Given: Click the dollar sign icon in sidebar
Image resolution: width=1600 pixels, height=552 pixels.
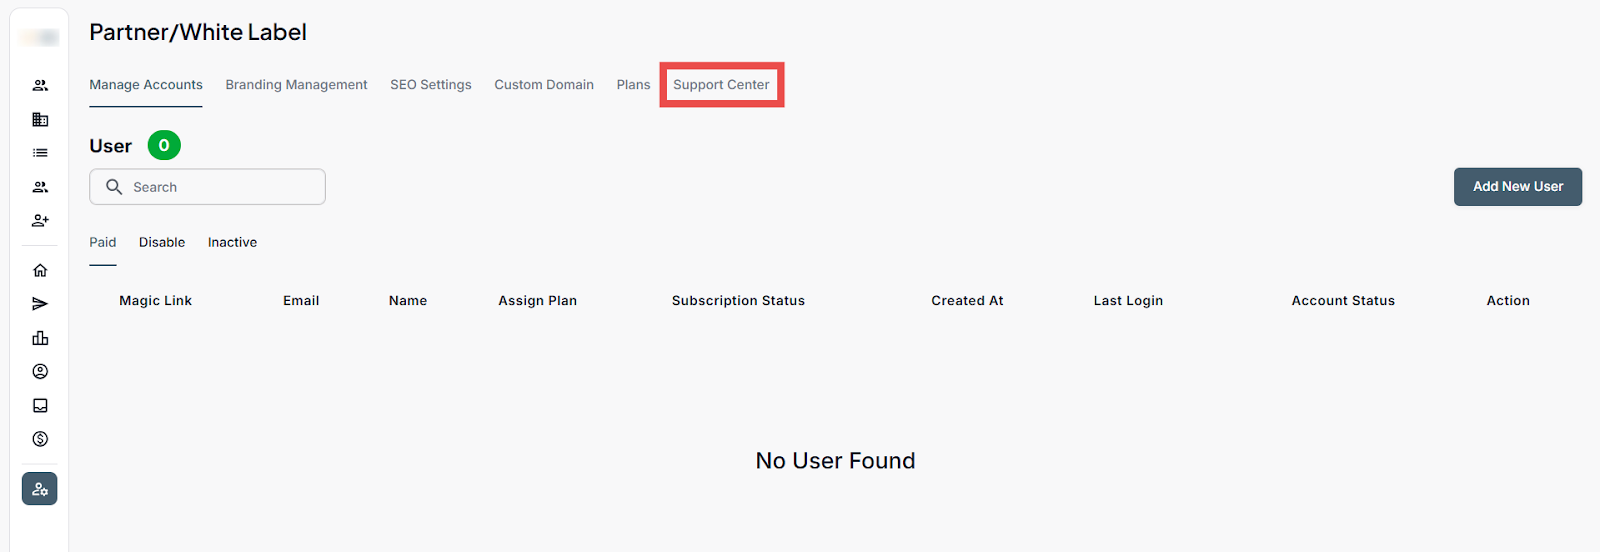Looking at the screenshot, I should point(40,439).
